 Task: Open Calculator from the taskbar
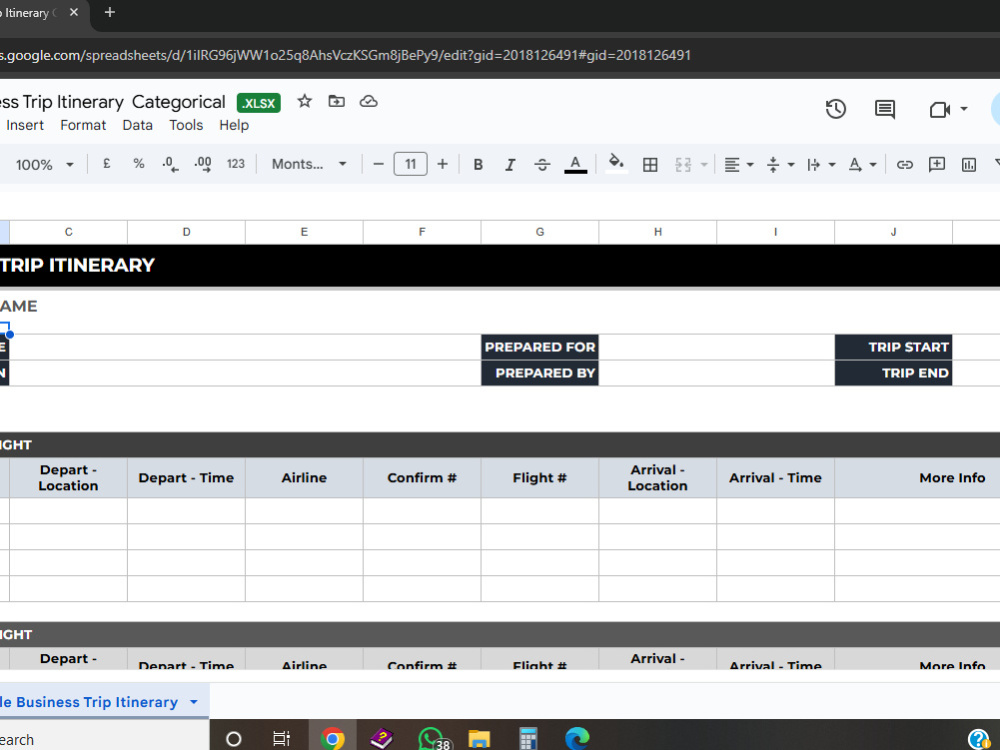point(527,739)
